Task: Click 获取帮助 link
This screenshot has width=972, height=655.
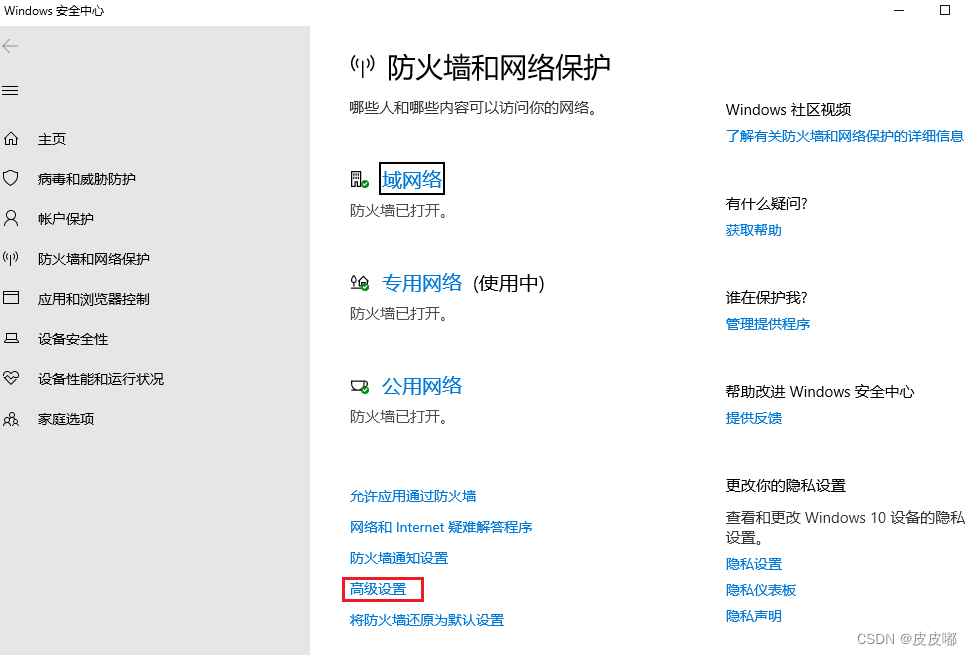Action: (753, 230)
